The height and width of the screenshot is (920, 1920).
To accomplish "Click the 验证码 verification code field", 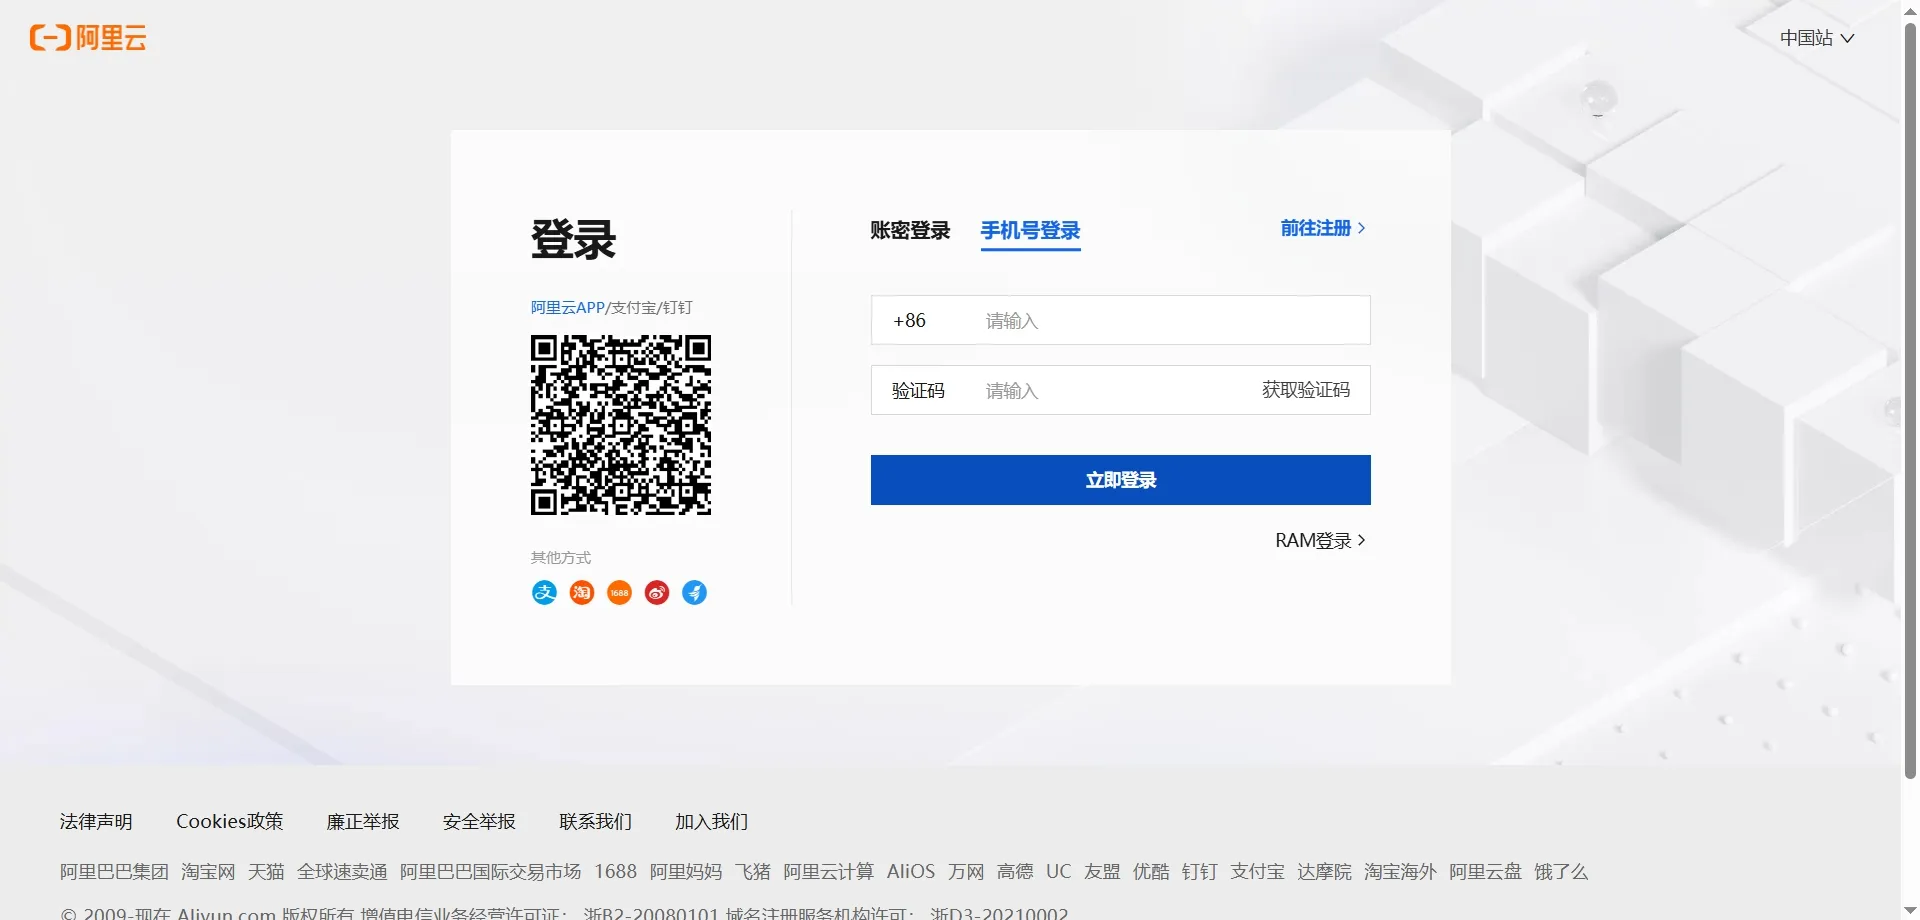I will click(x=1100, y=390).
